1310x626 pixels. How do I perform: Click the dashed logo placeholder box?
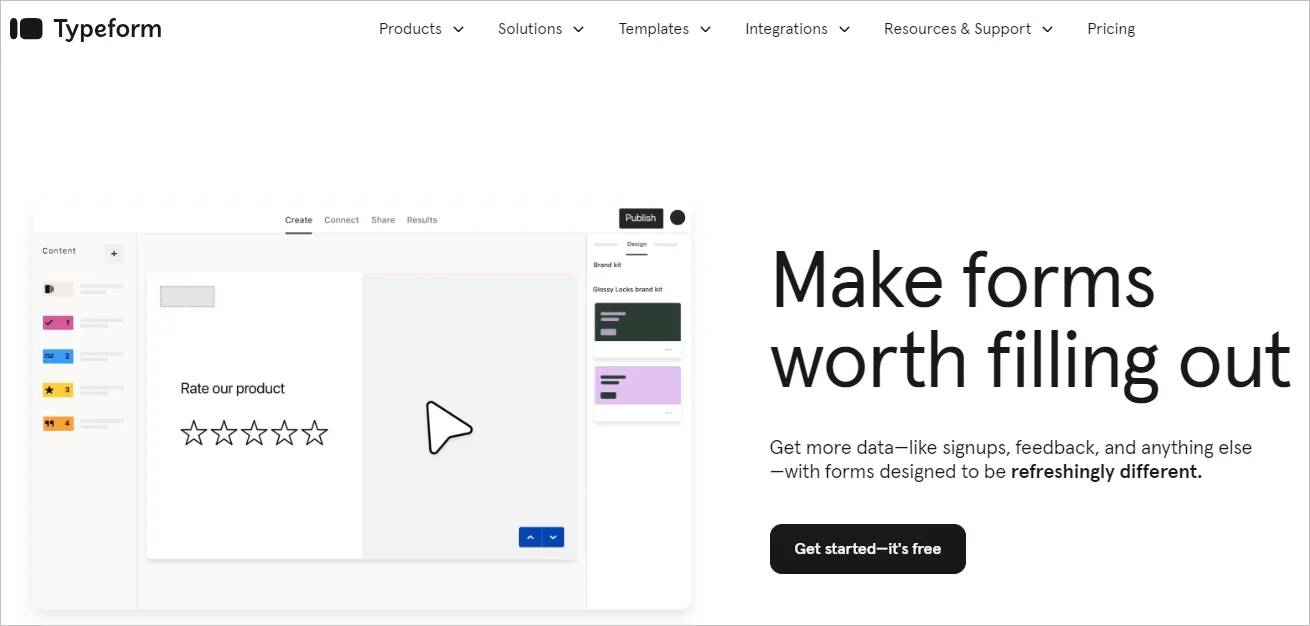tap(187, 296)
